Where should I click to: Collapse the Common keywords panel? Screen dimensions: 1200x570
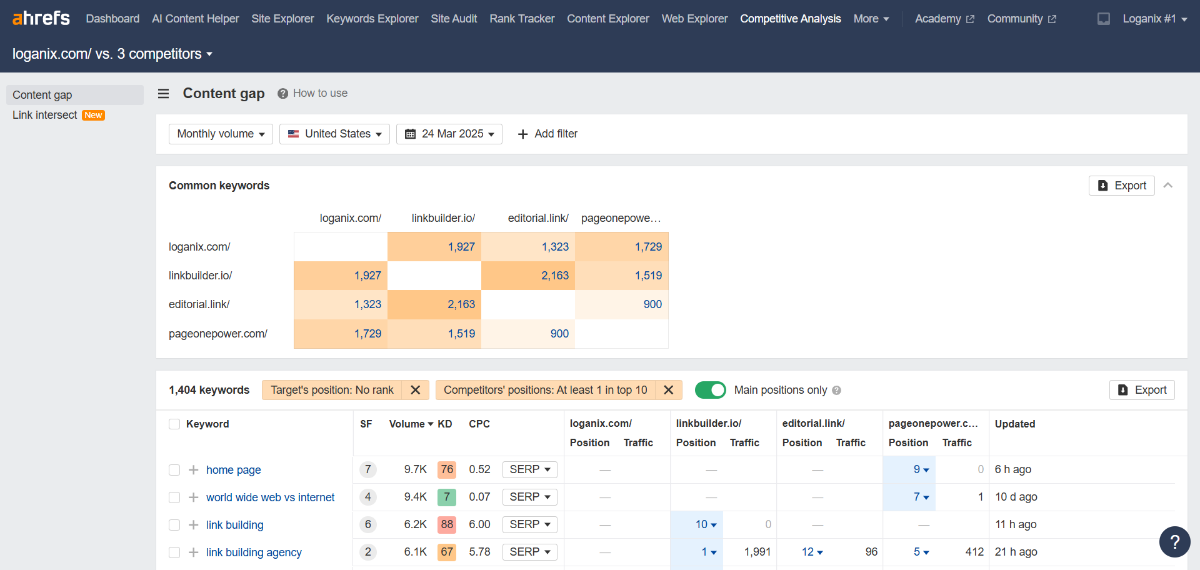[1168, 185]
